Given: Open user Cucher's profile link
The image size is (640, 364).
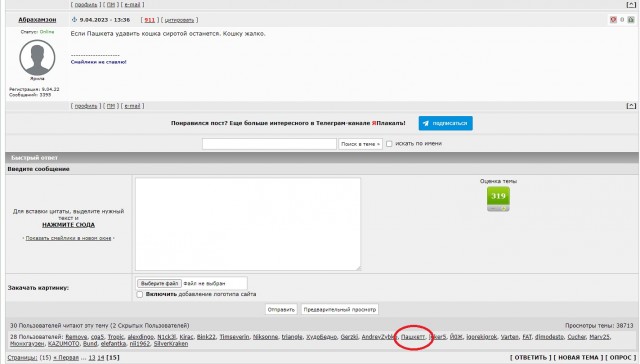Looking at the screenshot, I should [x=576, y=337].
